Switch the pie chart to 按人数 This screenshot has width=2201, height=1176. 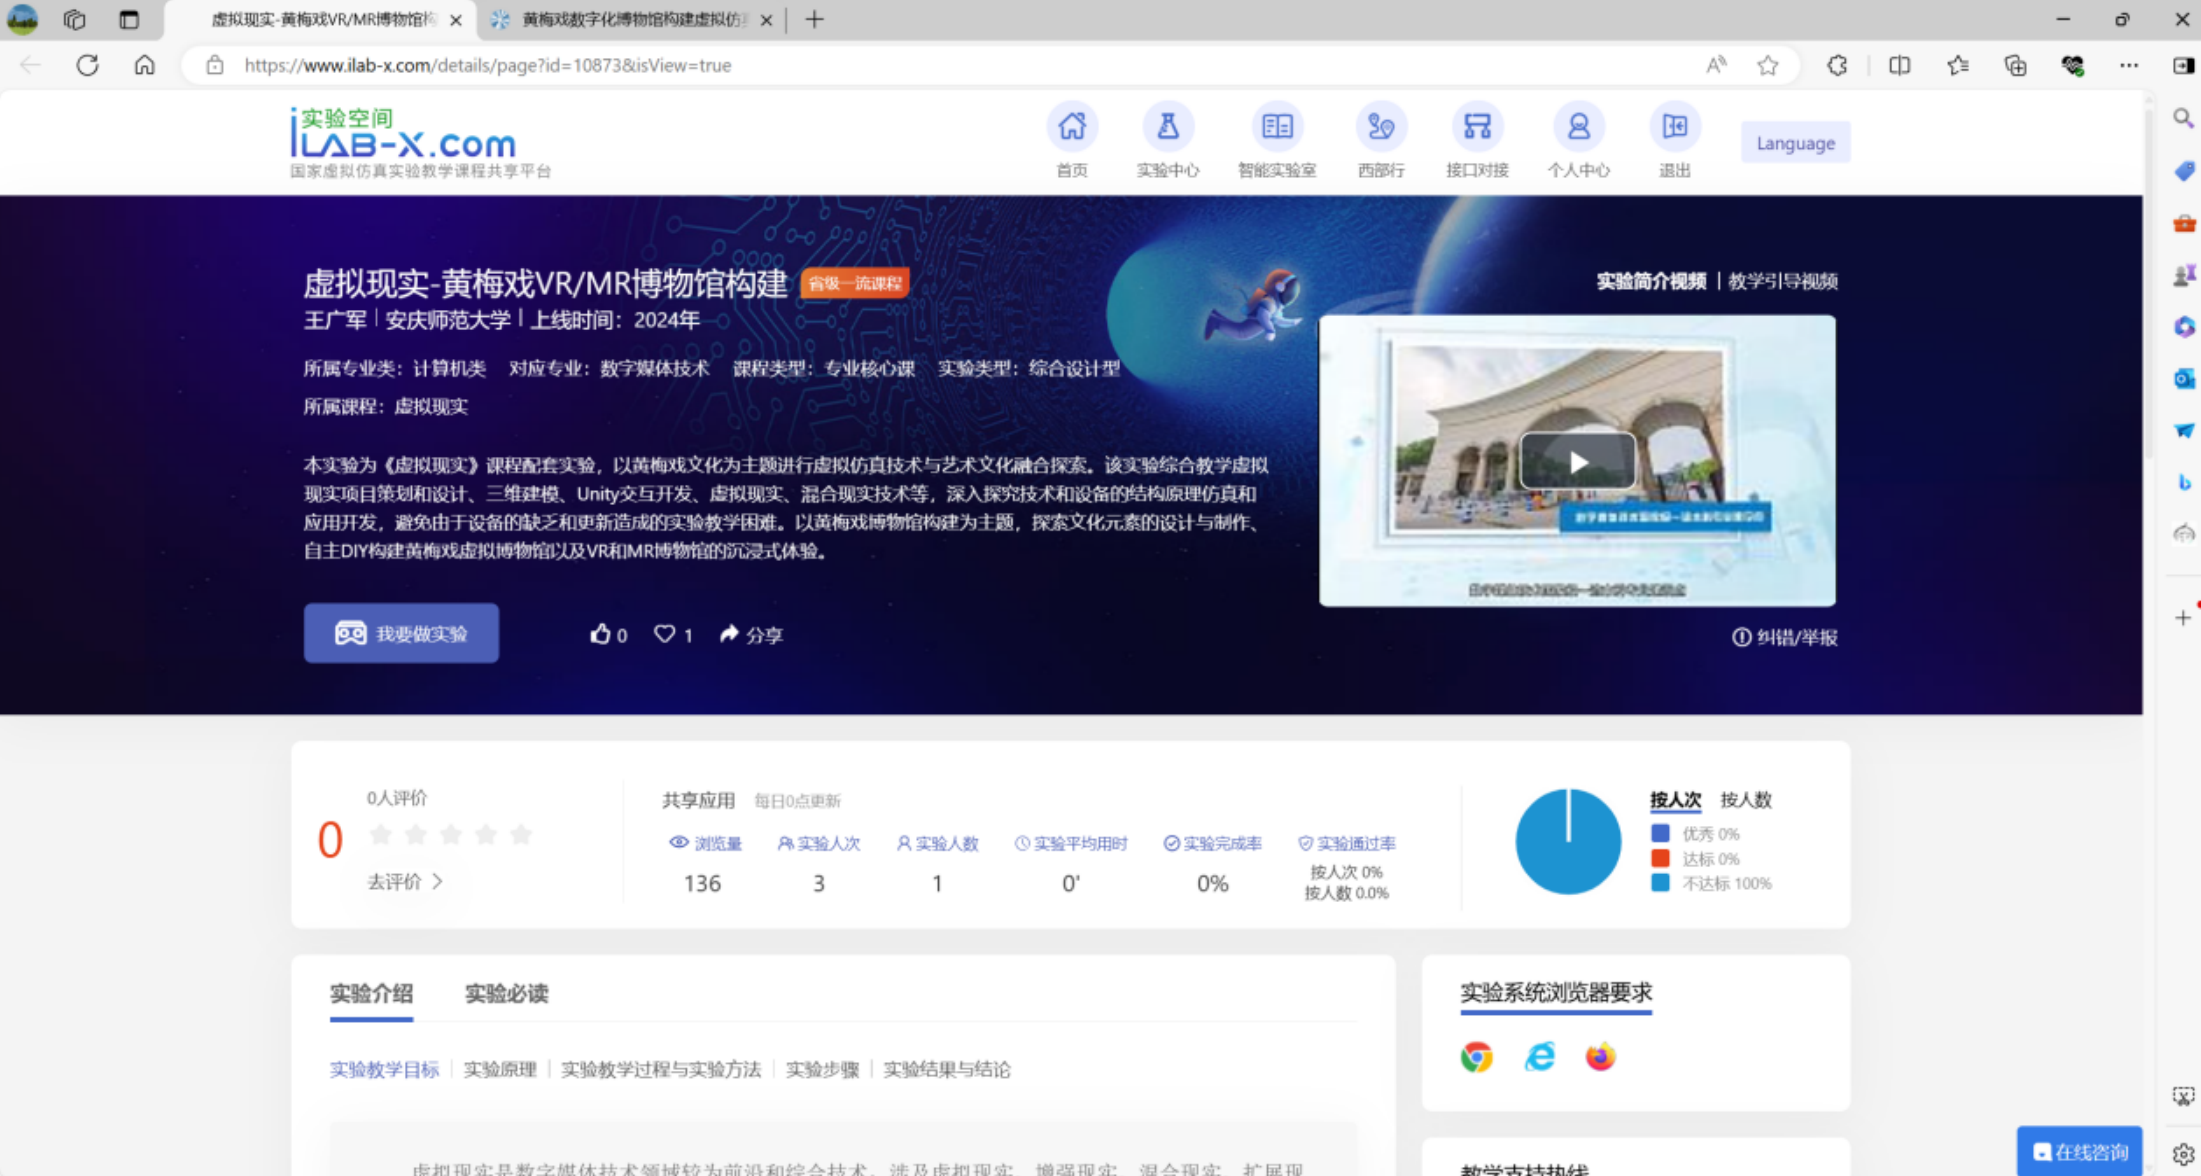tap(1745, 800)
